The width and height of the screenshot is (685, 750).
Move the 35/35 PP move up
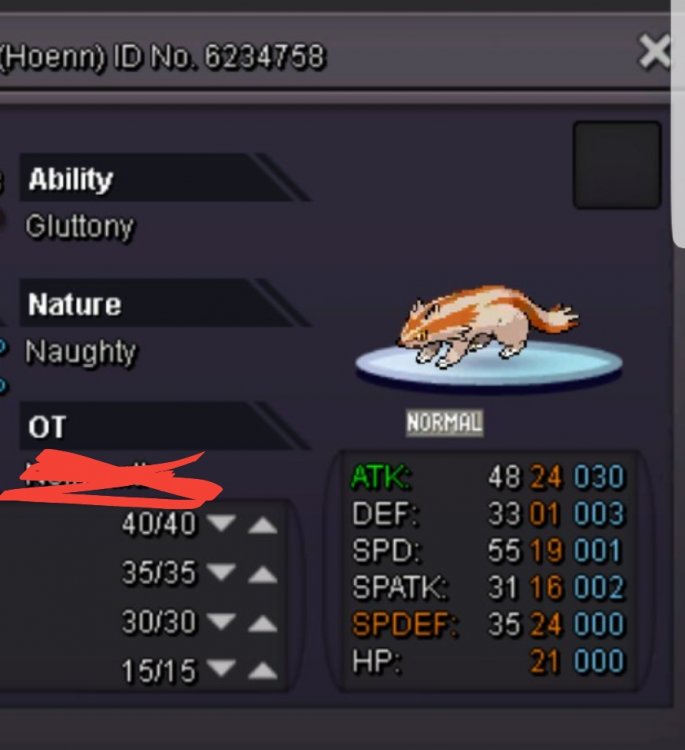pos(262,574)
